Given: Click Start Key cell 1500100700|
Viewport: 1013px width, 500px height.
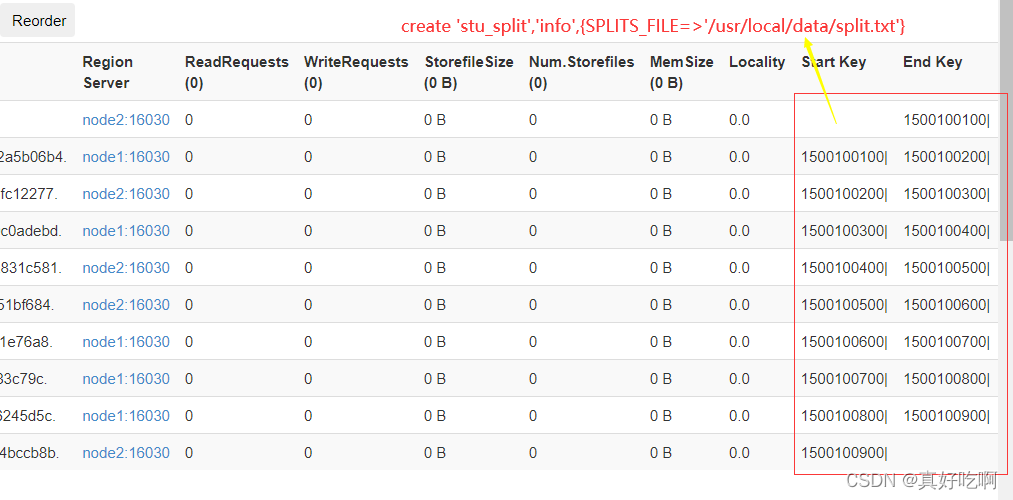Looking at the screenshot, I should pos(844,379).
